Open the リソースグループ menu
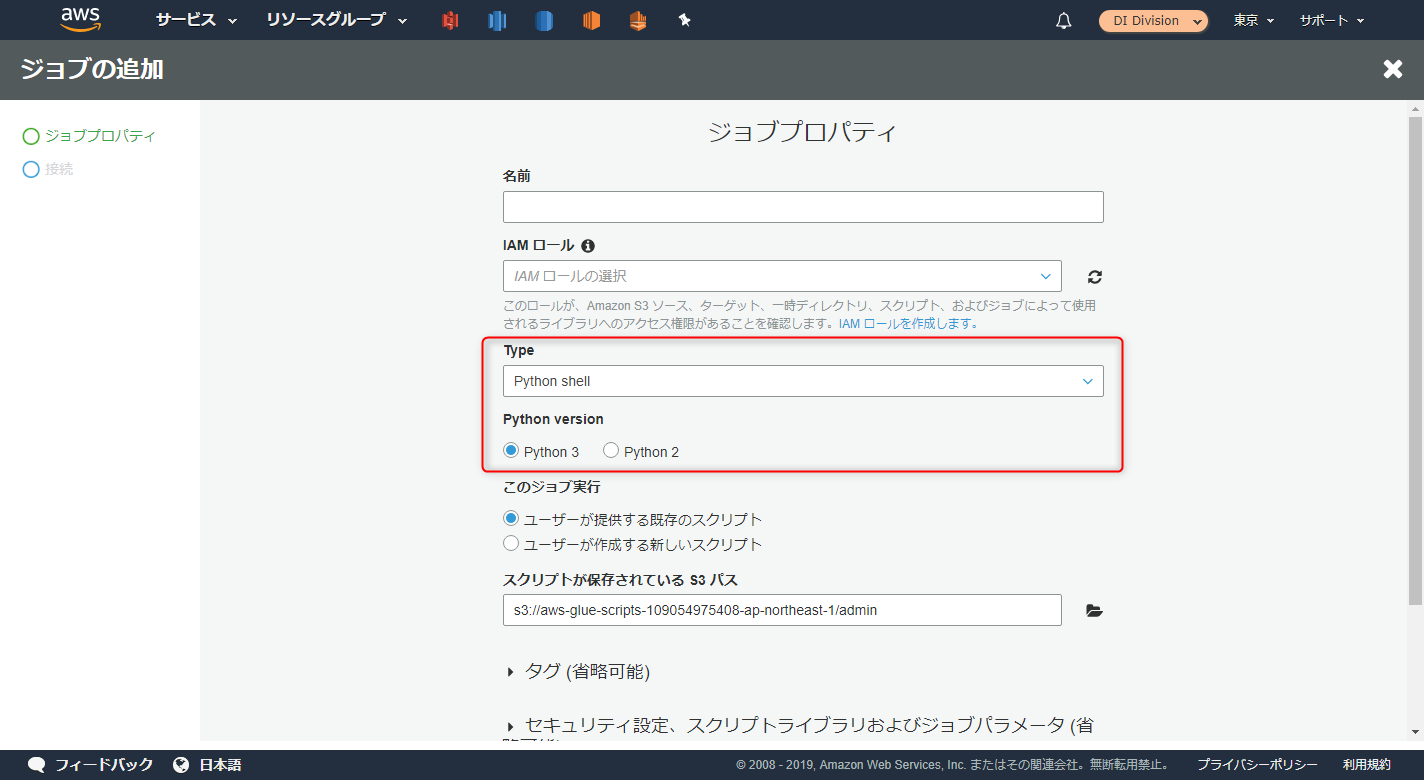 [x=327, y=20]
